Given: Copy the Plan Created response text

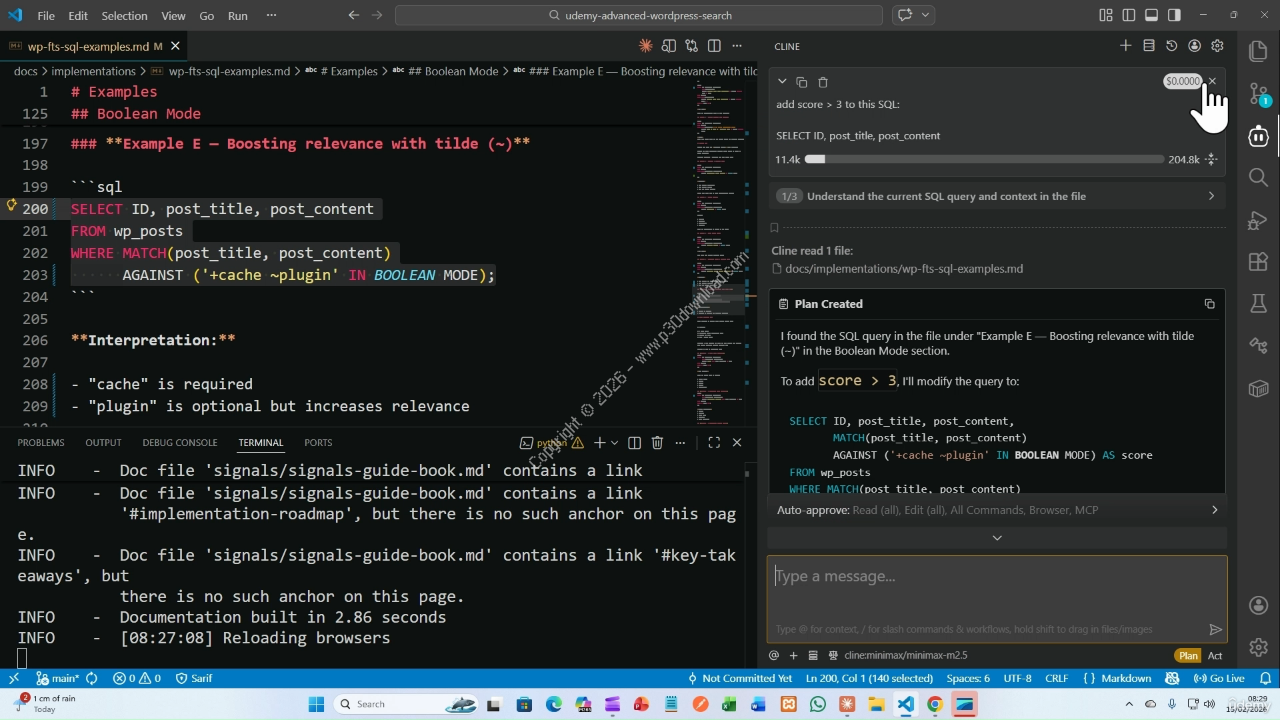Looking at the screenshot, I should click(1209, 304).
